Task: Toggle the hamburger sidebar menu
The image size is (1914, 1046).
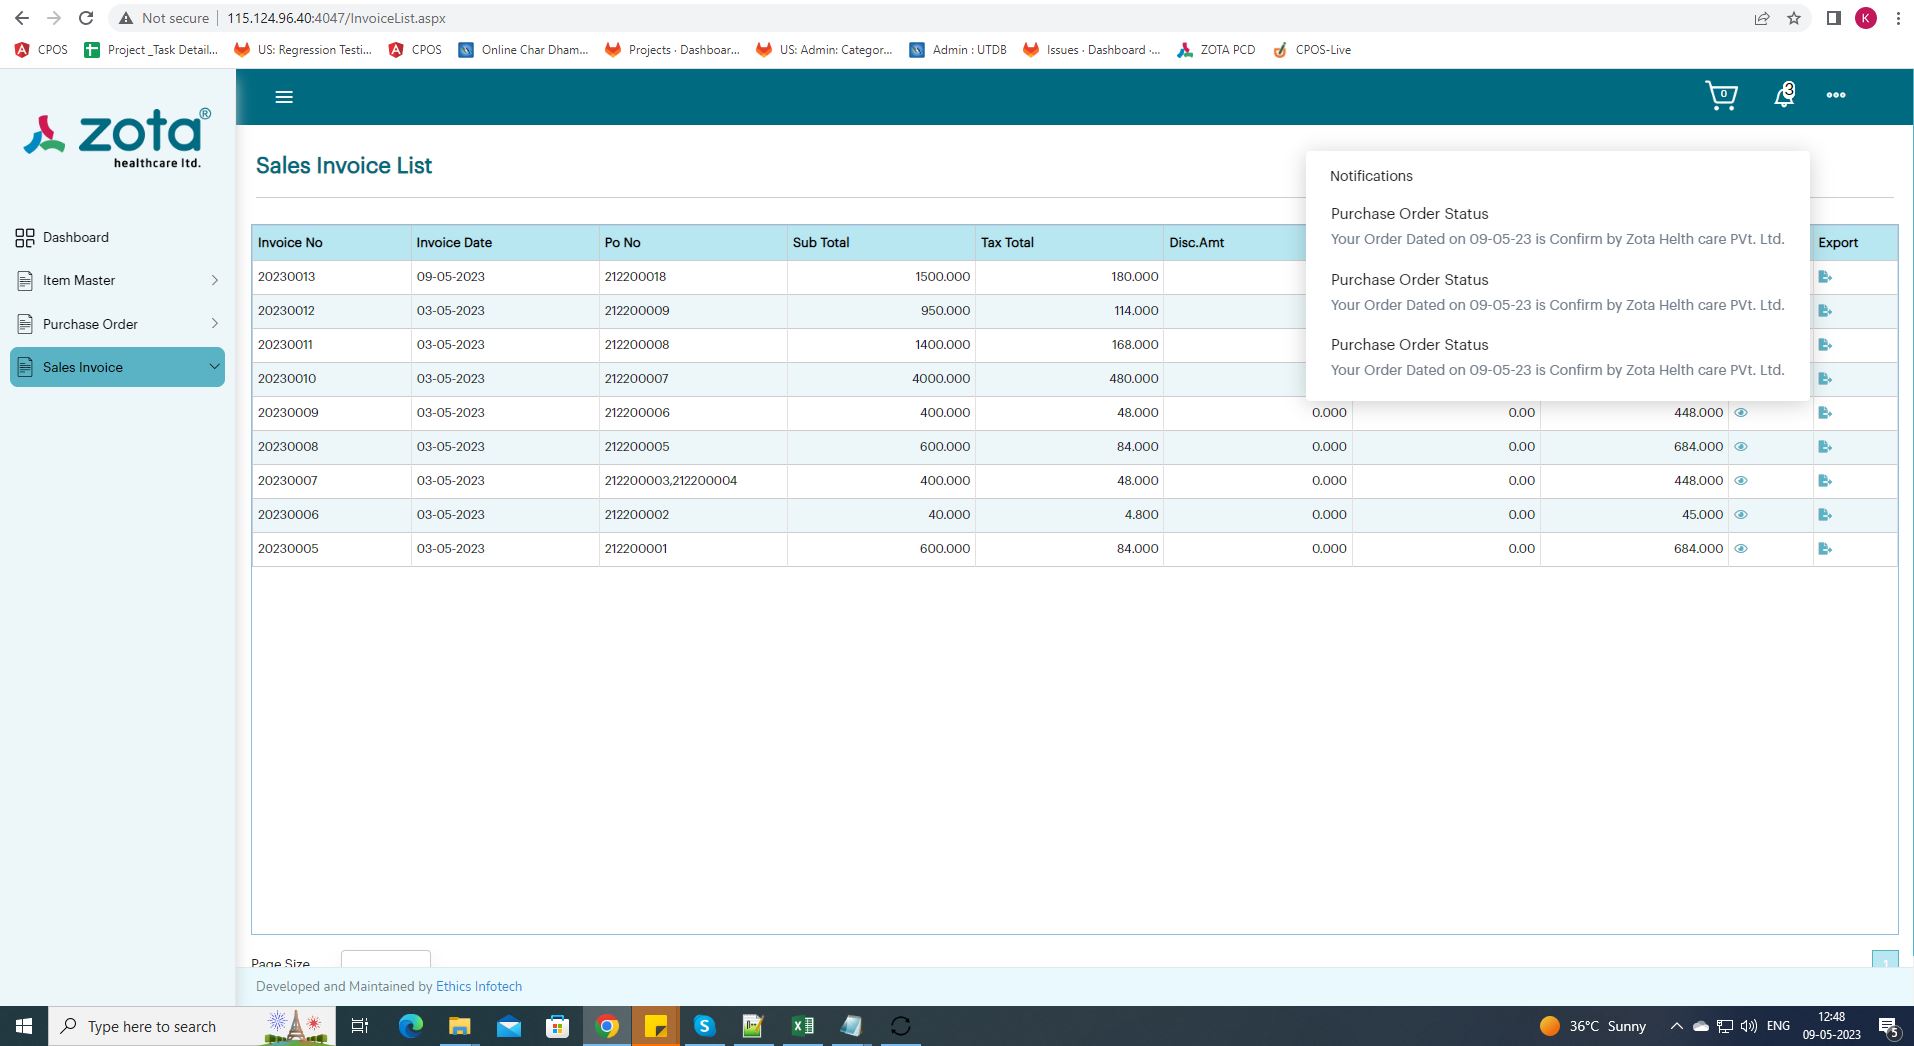Action: pyautogui.click(x=284, y=97)
